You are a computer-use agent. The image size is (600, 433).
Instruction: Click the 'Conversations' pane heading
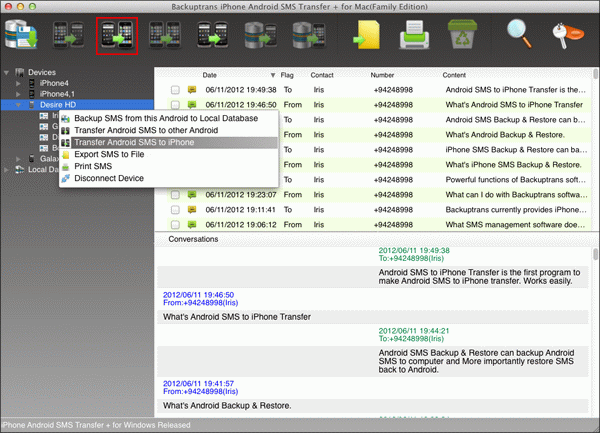pos(193,239)
